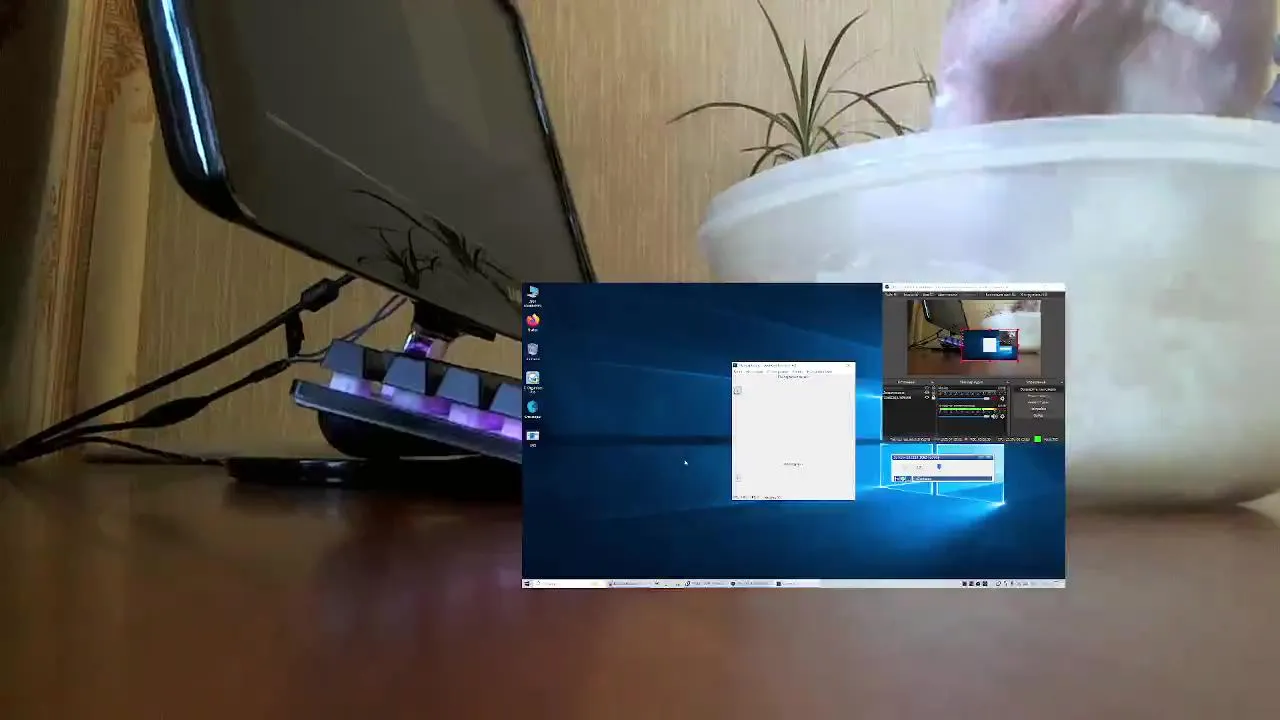Viewport: 1280px width, 720px height.
Task: Open the last menu in the OBS menu bar
Action: click(x=1034, y=294)
